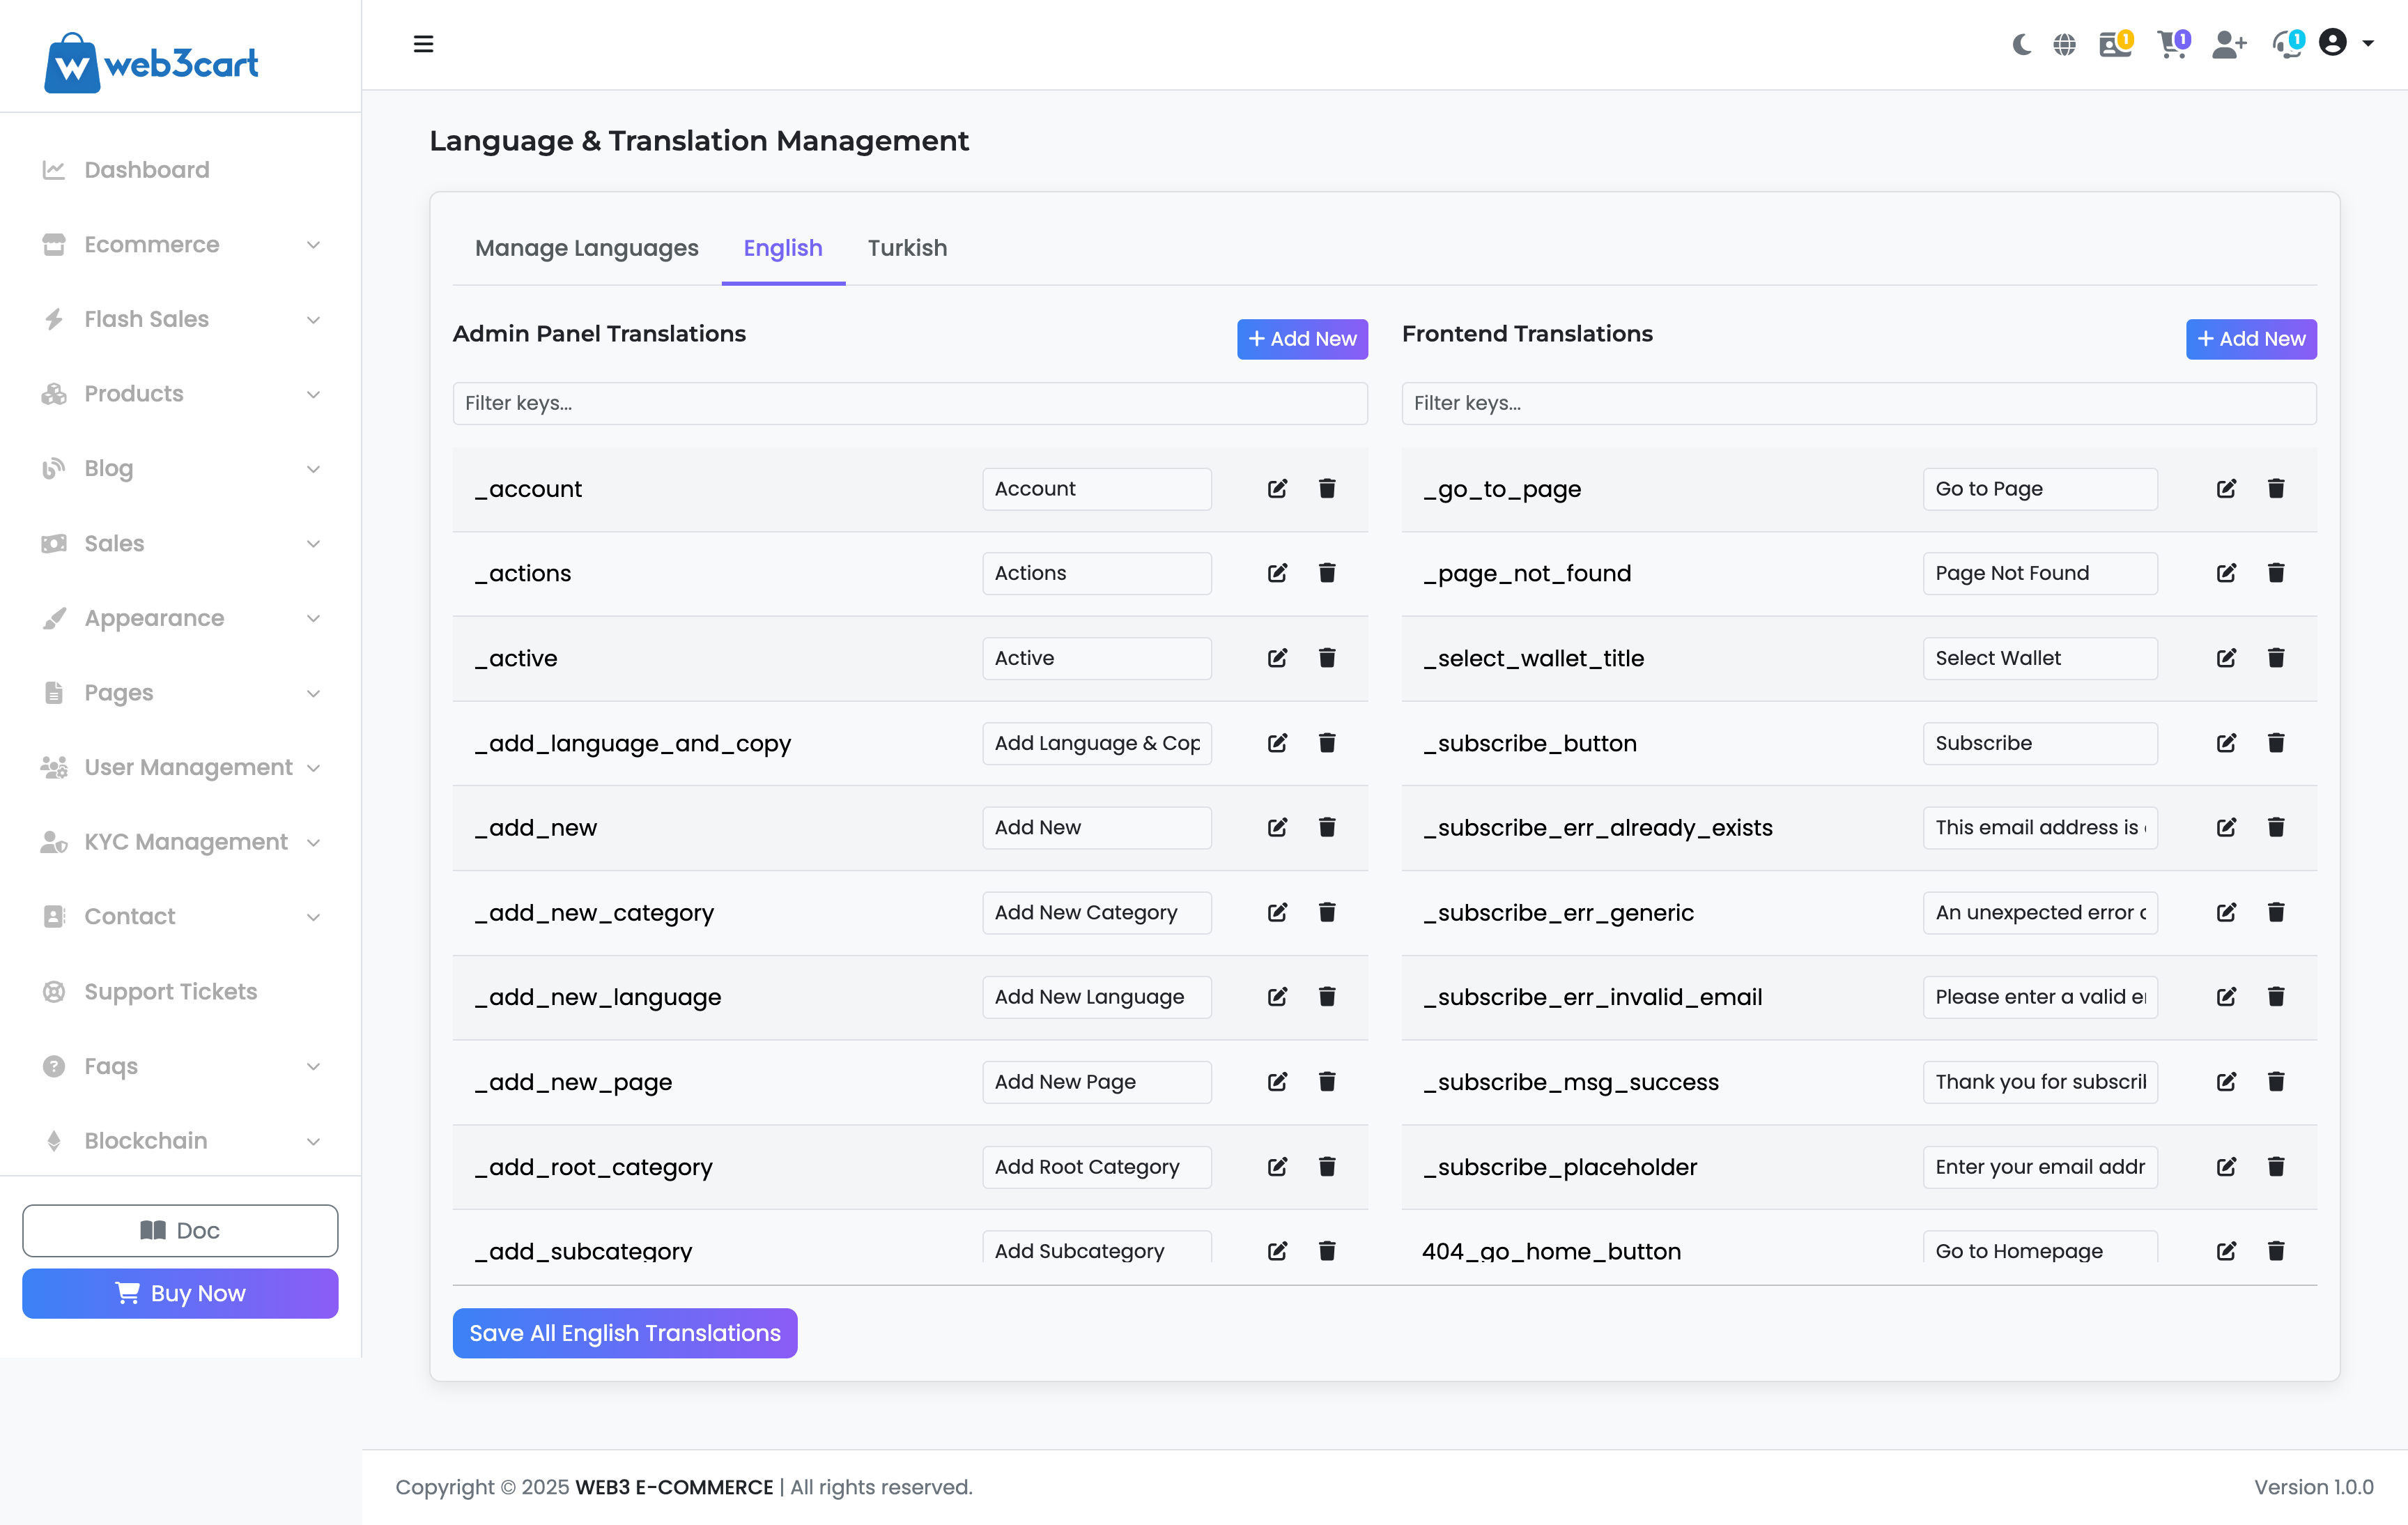Click the globe language icon in header
Image resolution: width=2408 pixels, height=1525 pixels.
(x=2064, y=44)
